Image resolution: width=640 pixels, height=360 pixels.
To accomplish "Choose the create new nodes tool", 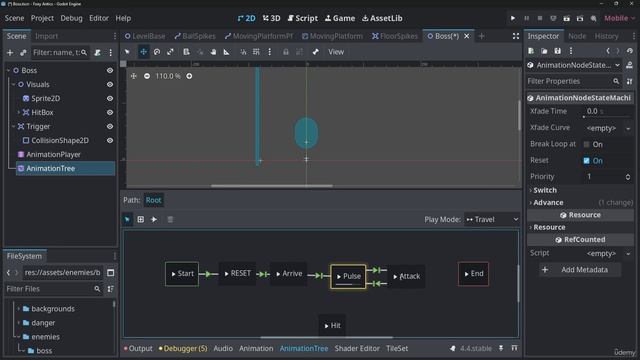I will tap(140, 220).
